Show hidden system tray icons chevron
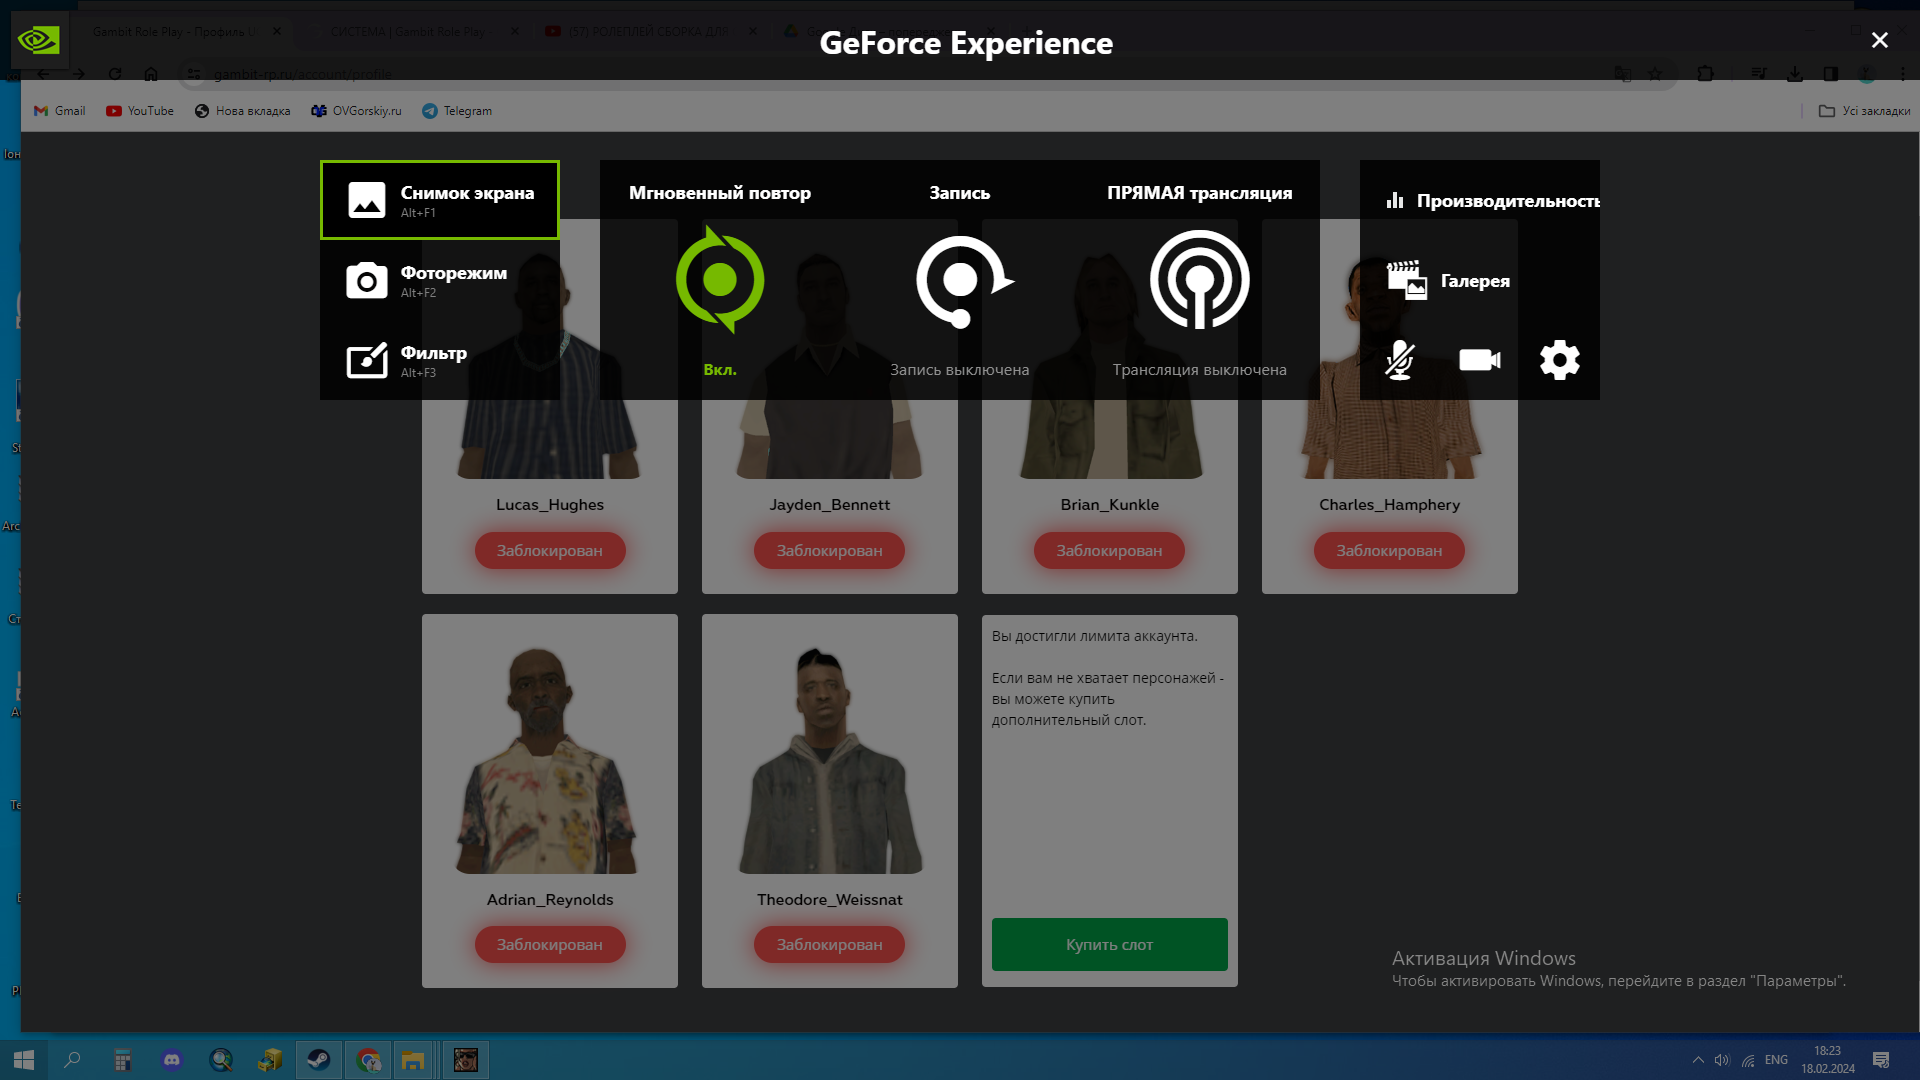 pos(1697,1060)
